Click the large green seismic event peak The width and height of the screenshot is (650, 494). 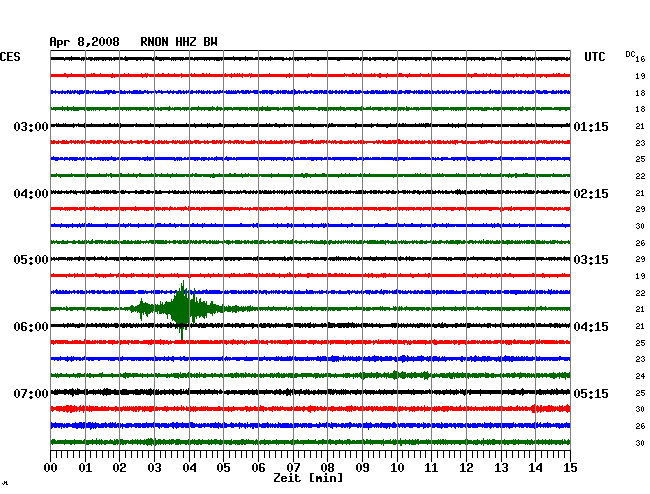coord(182,309)
